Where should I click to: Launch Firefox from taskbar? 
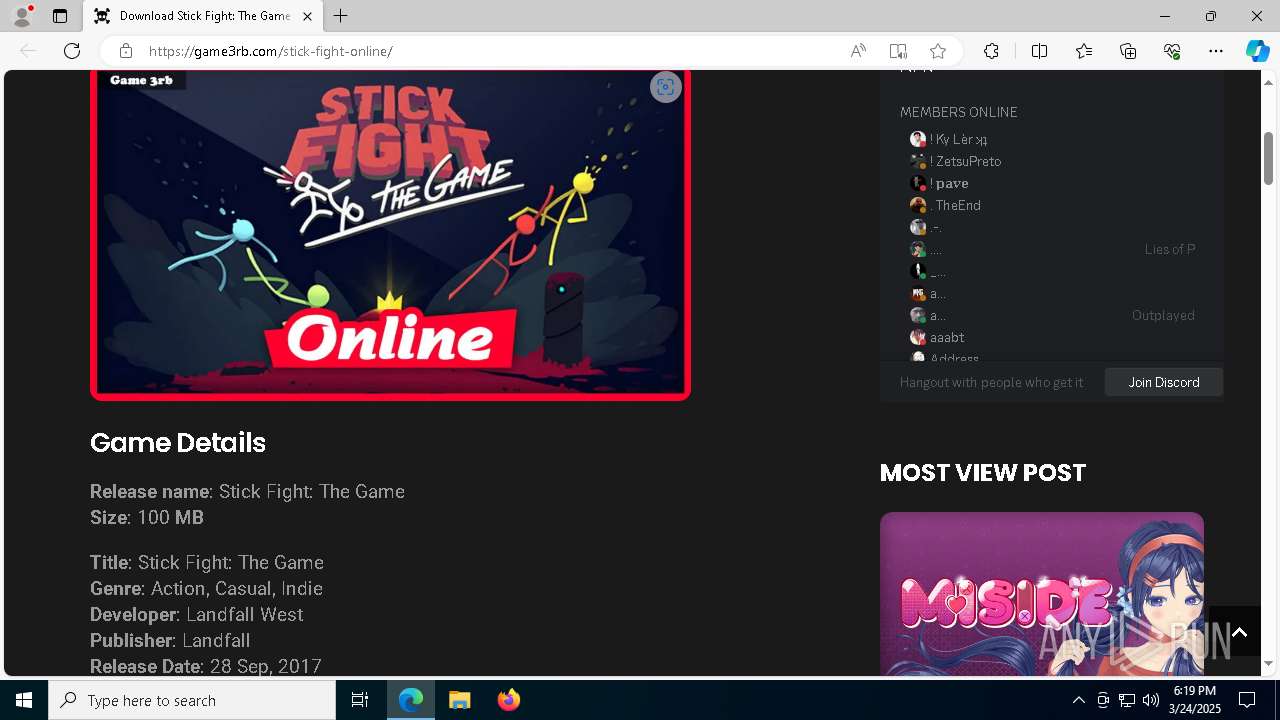tap(509, 700)
